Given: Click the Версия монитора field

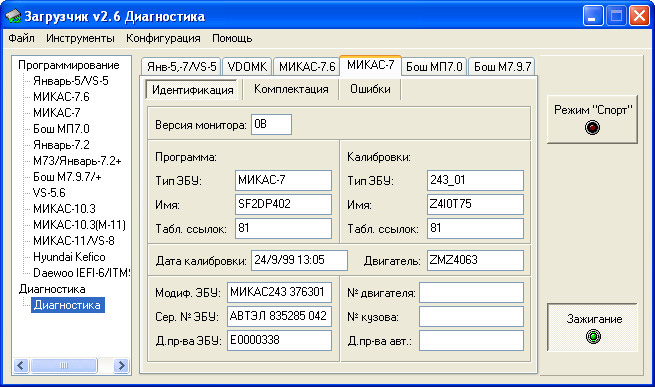Looking at the screenshot, I should point(272,125).
